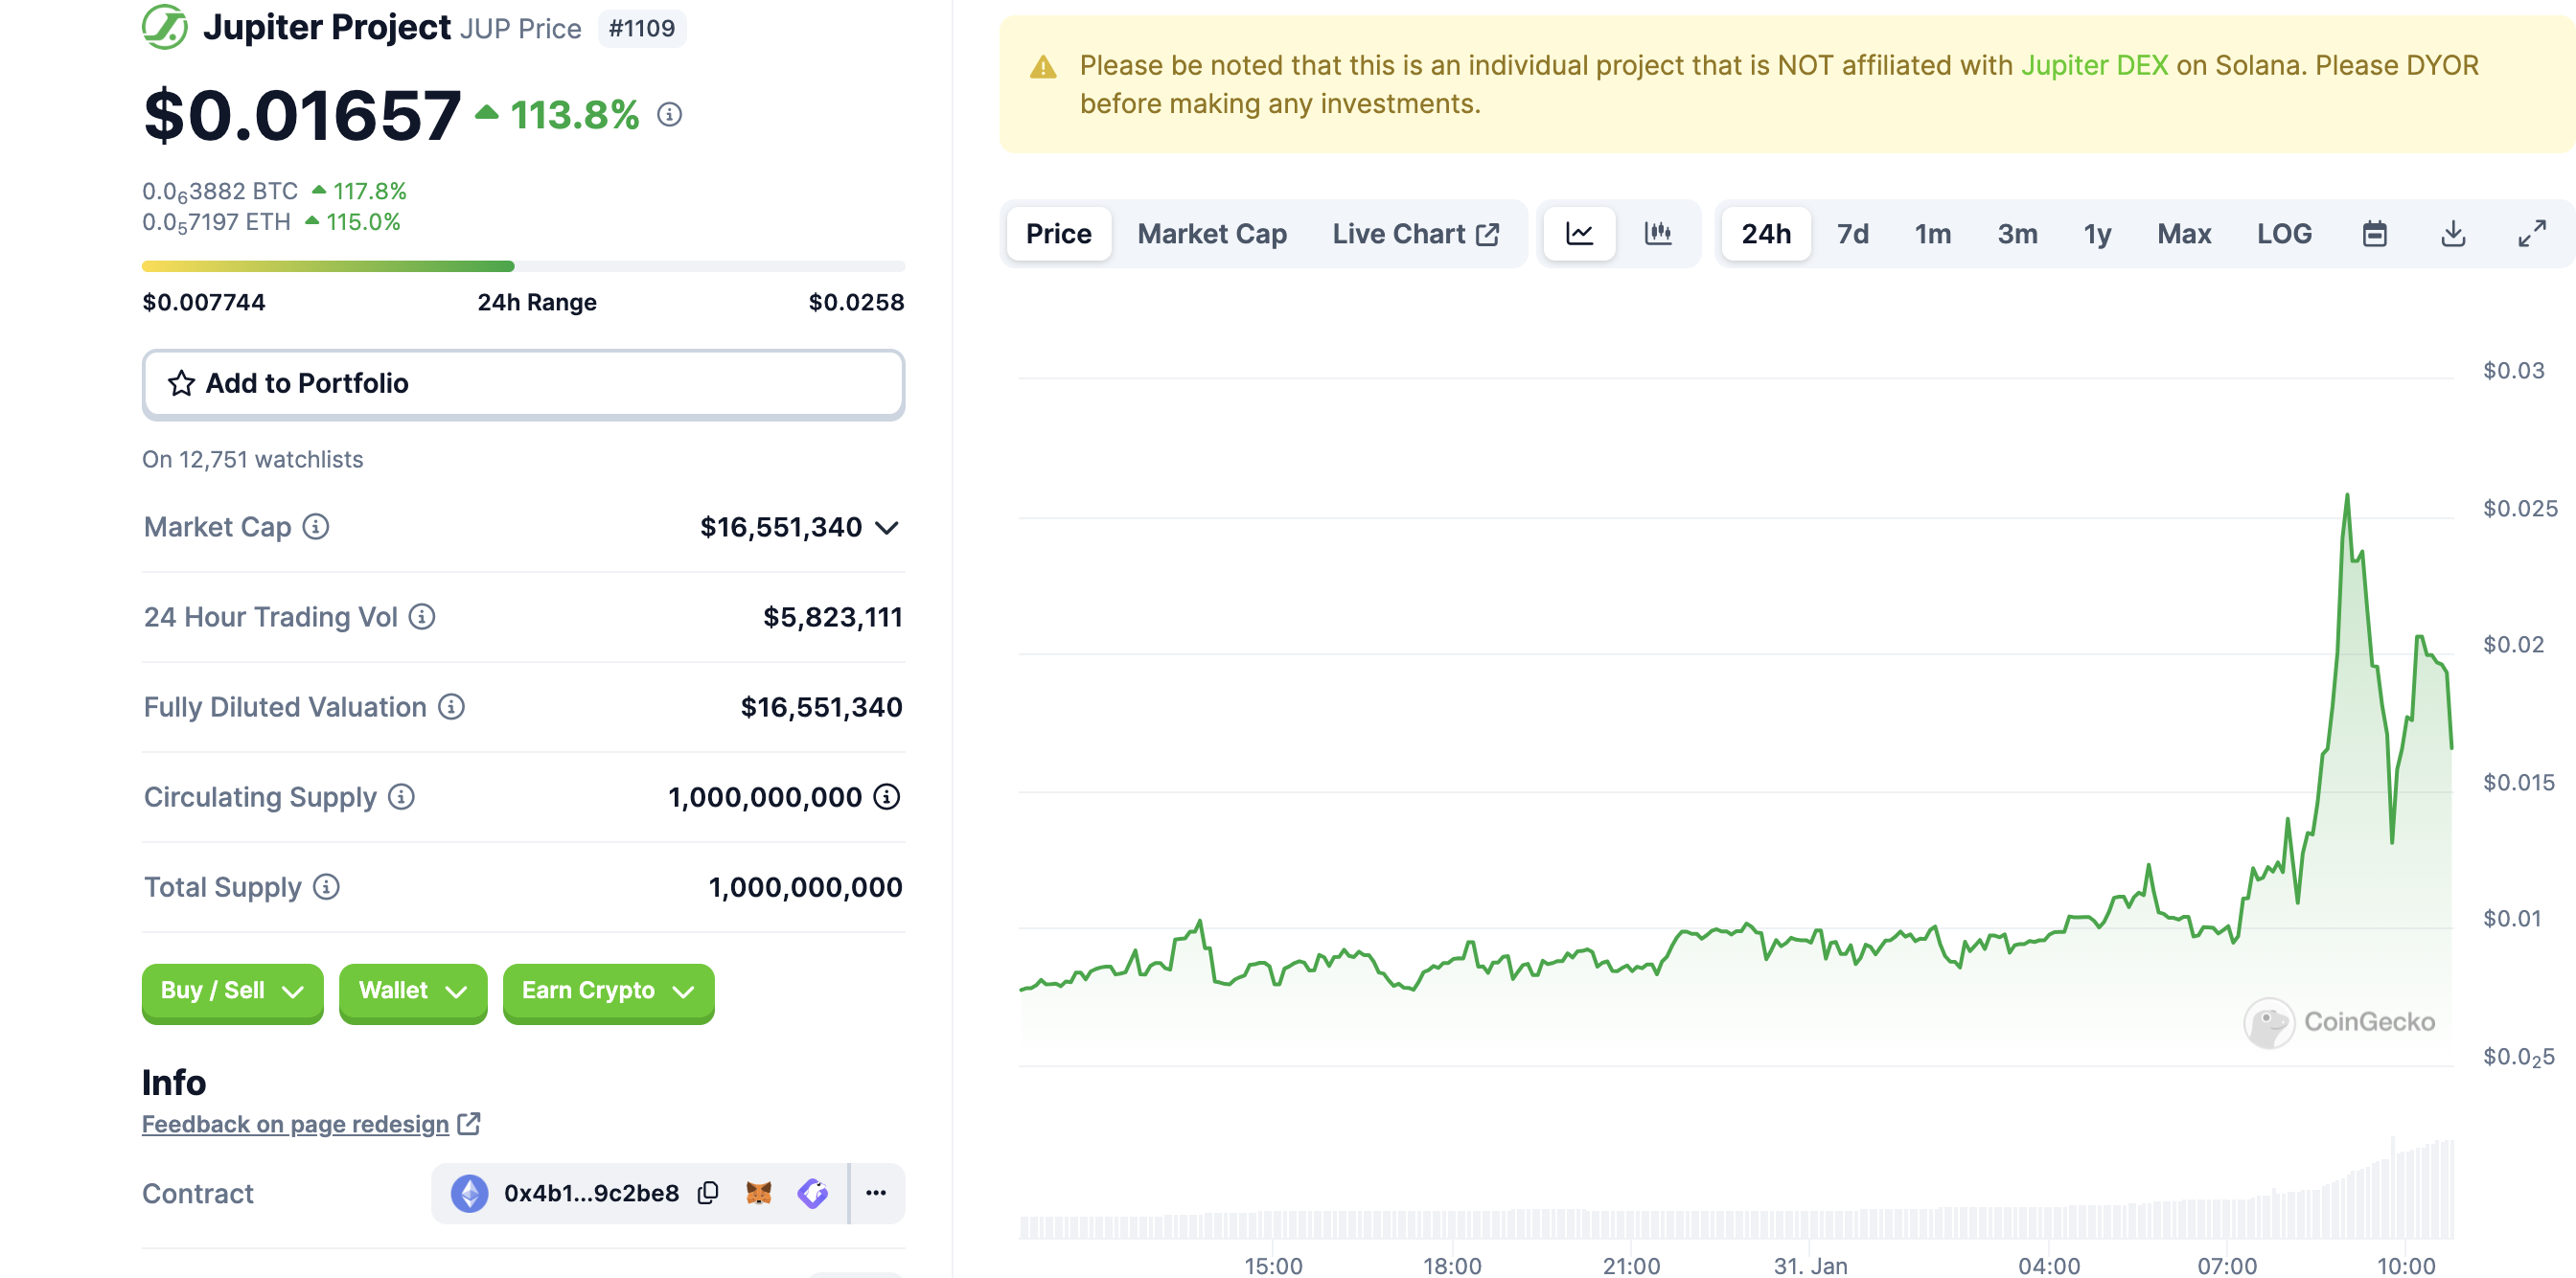Toggle LOG scale on chart
Image resolution: width=2576 pixels, height=1278 pixels.
(2284, 234)
